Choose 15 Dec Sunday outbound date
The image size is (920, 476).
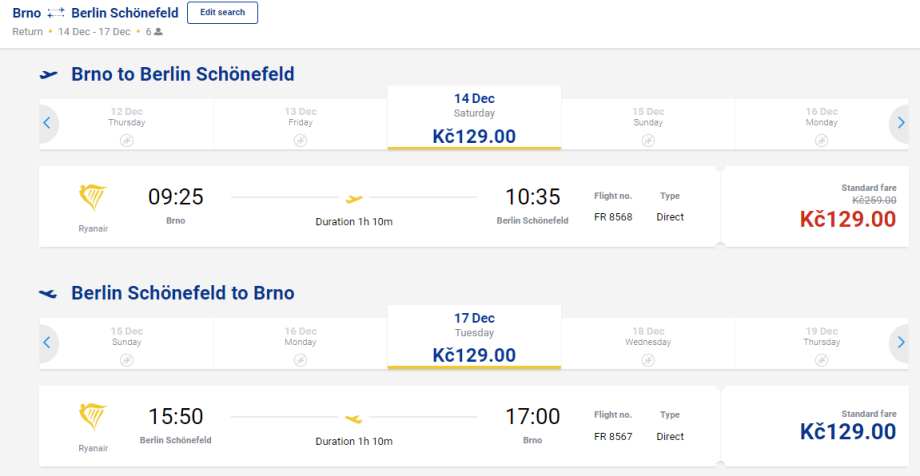coord(648,124)
